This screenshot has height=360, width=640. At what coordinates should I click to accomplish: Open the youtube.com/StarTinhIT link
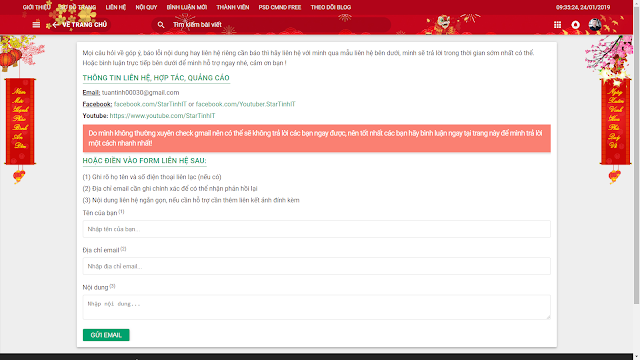click(x=162, y=116)
